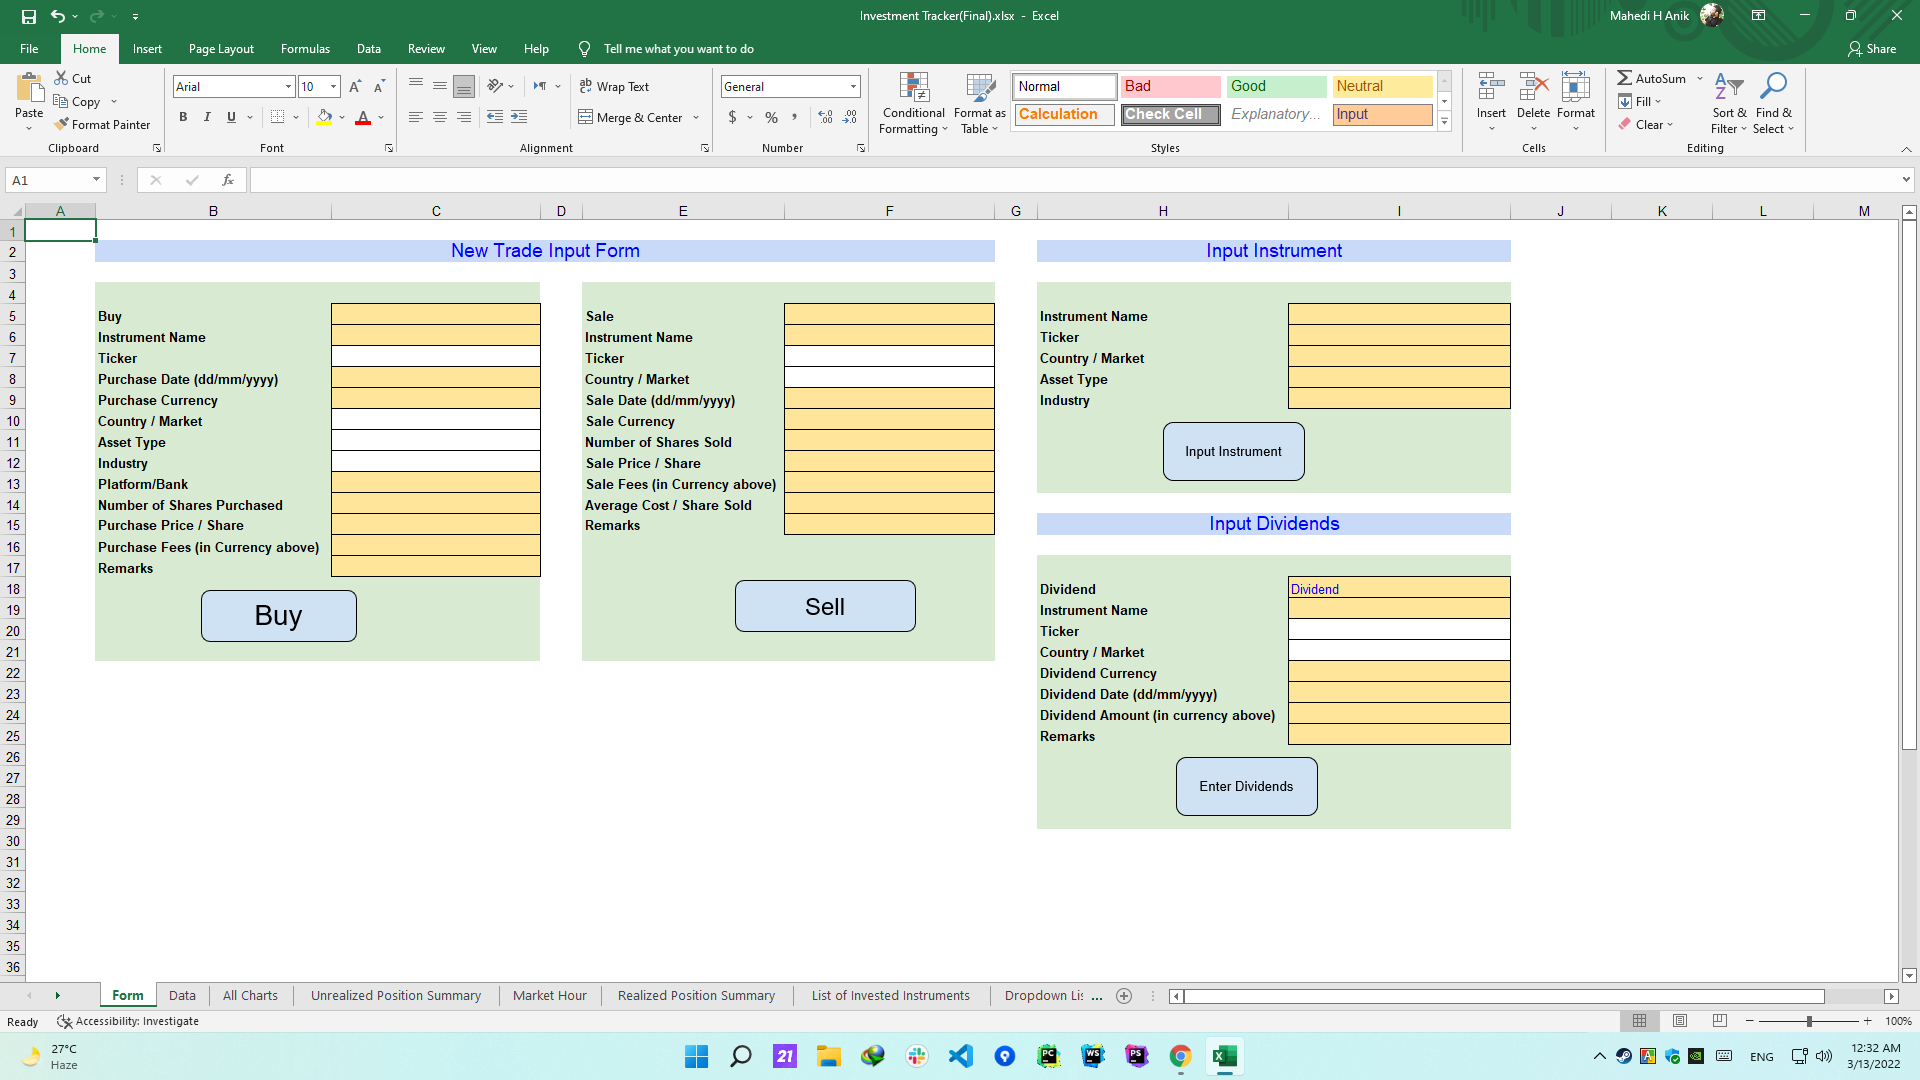This screenshot has height=1080, width=1920.
Task: Open Conditional Formatting
Action: point(914,103)
